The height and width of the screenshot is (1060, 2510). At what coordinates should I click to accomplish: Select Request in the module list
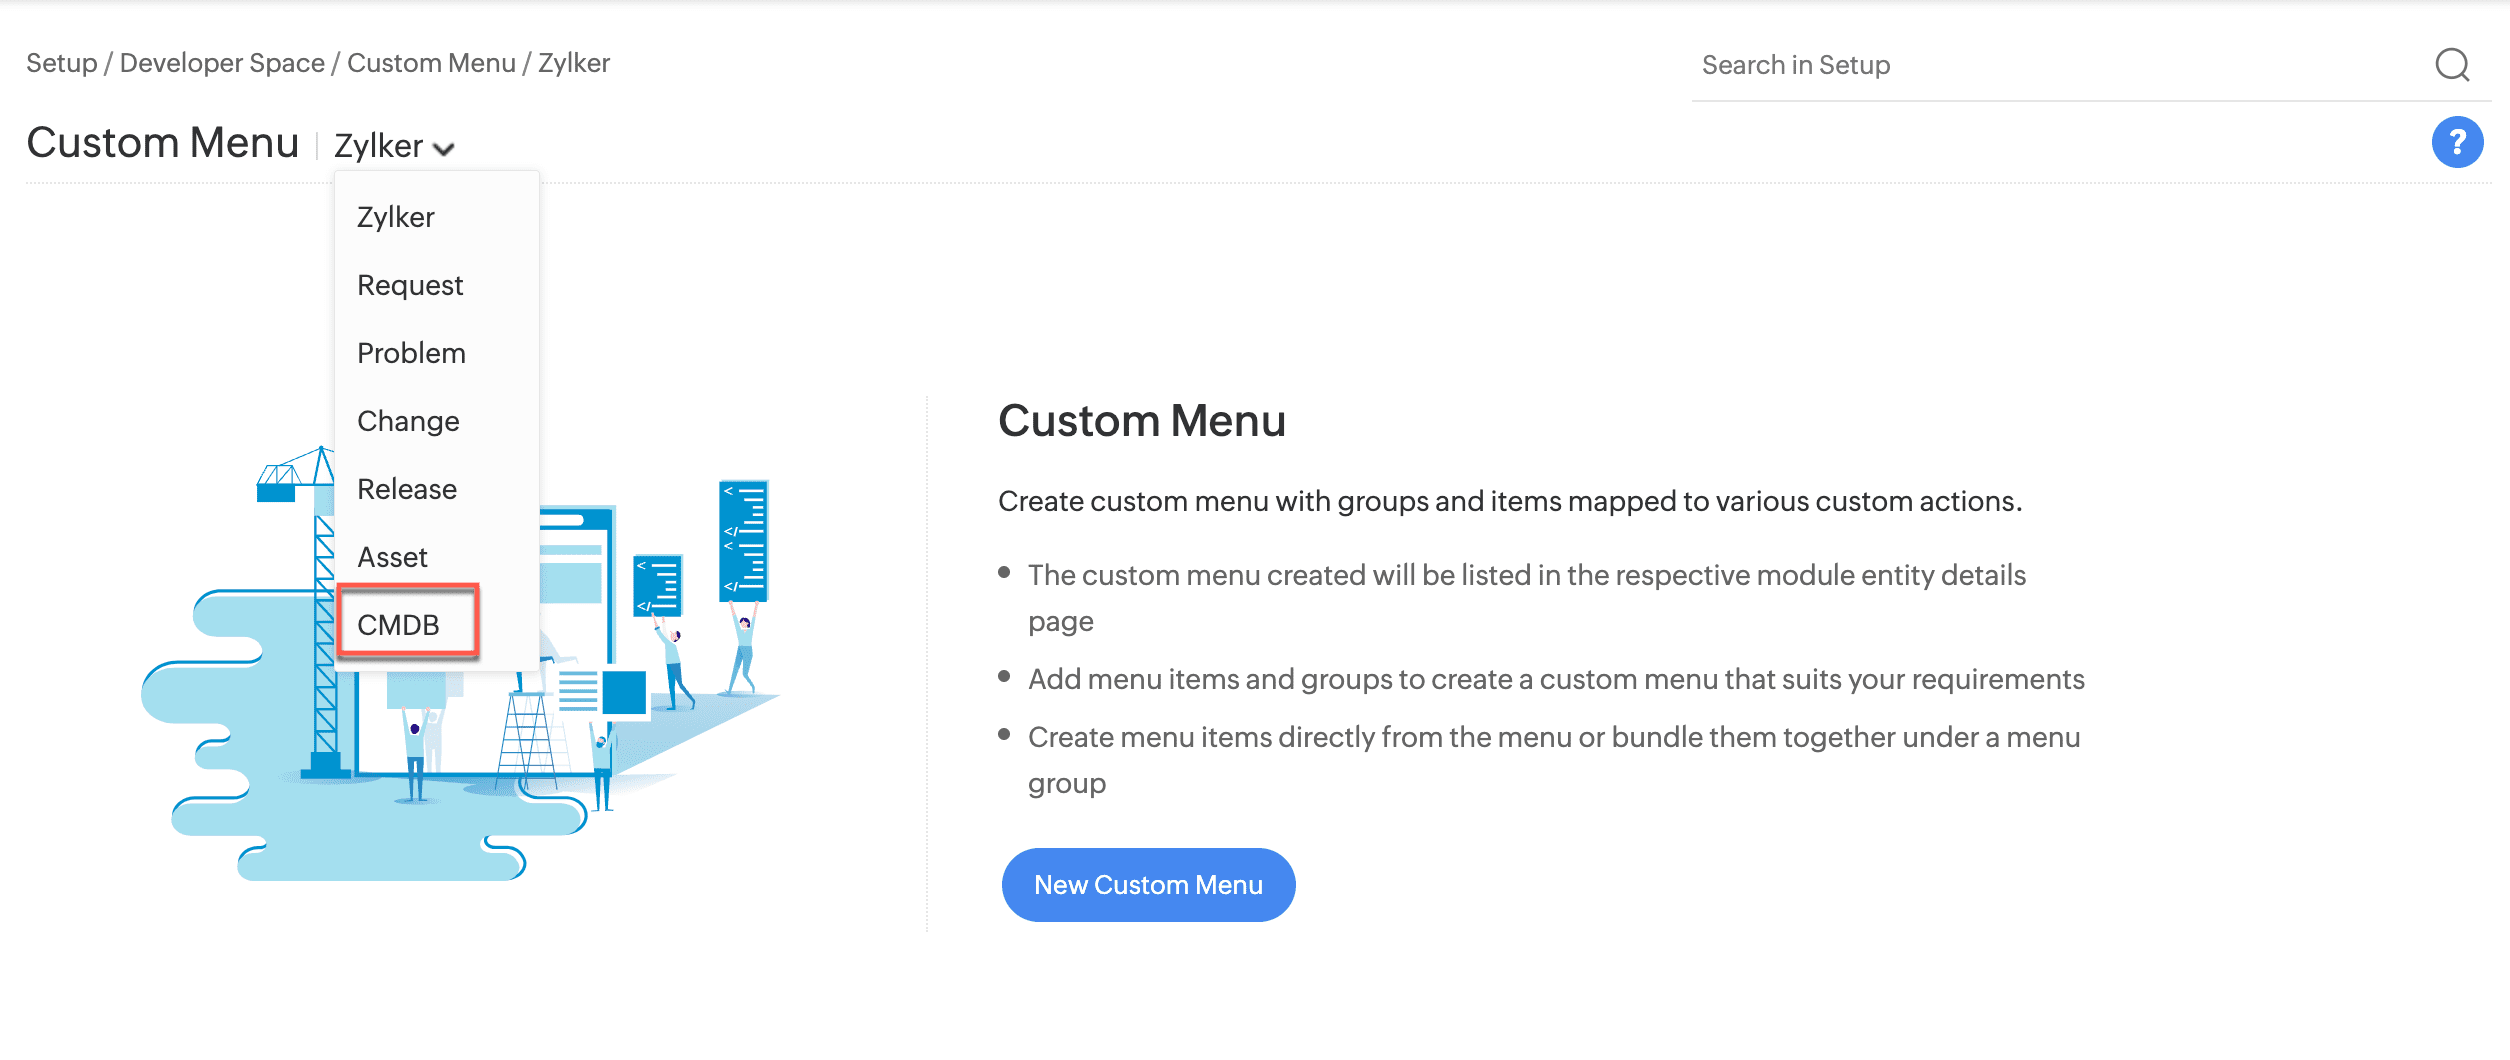pos(410,285)
